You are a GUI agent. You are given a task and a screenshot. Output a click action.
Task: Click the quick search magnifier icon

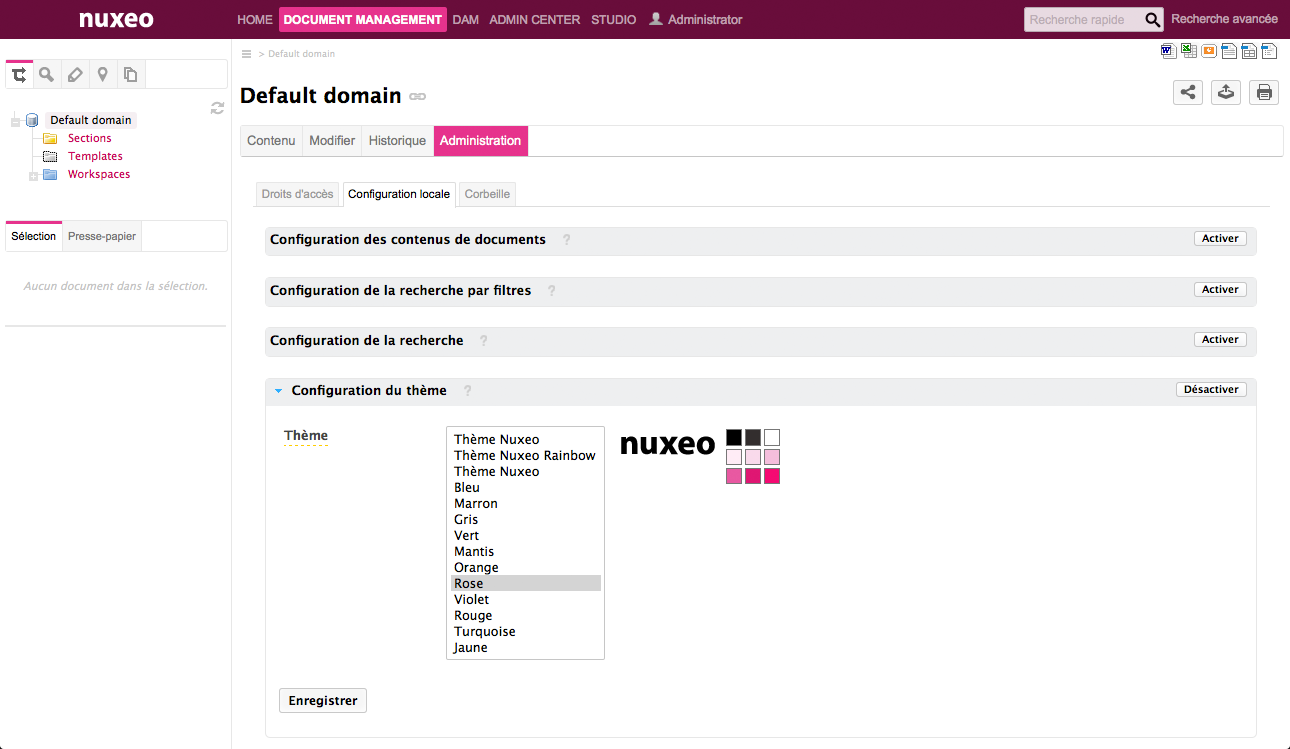1153,19
